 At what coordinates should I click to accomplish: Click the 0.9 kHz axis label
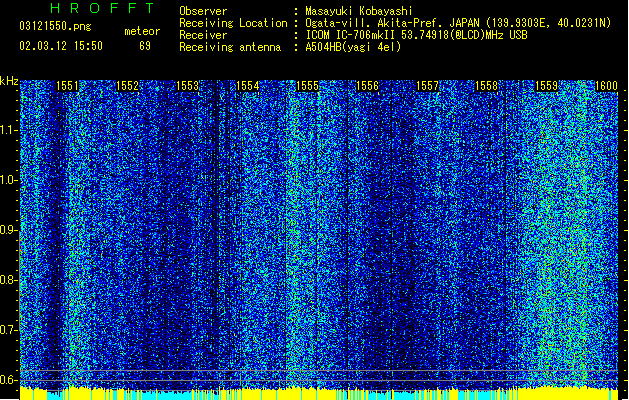(x=9, y=230)
